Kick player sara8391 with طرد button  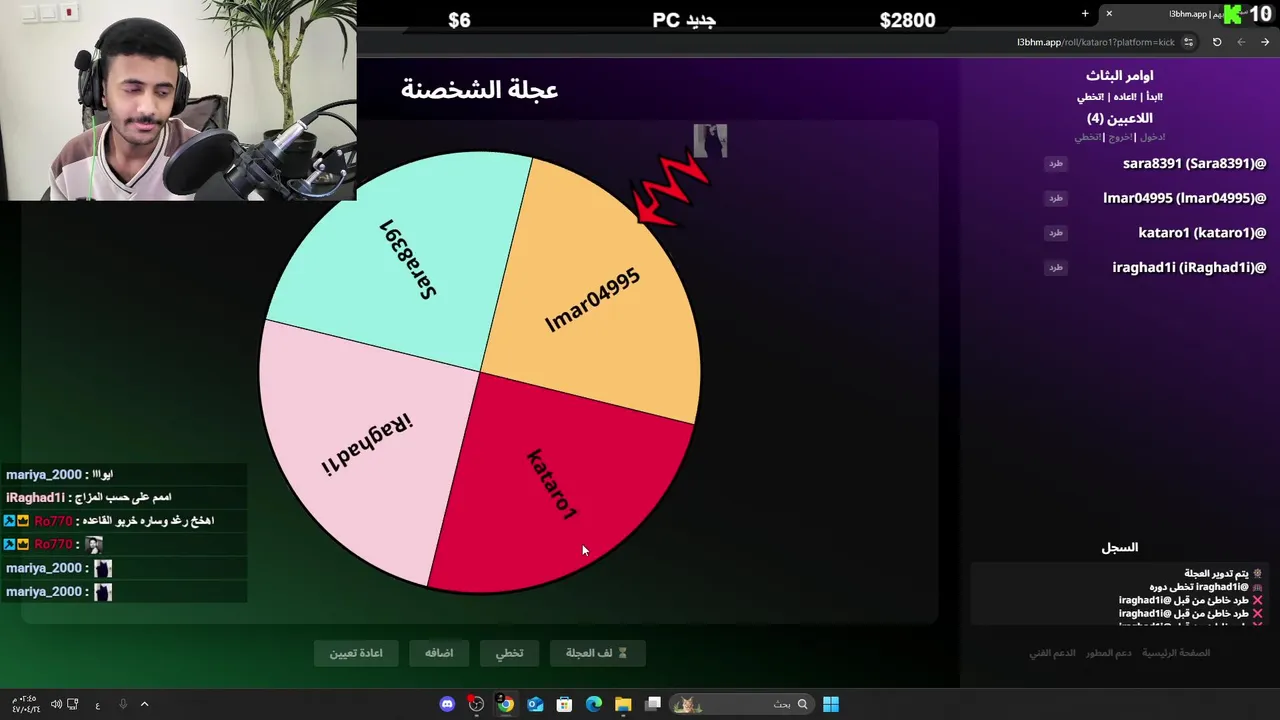point(1055,163)
